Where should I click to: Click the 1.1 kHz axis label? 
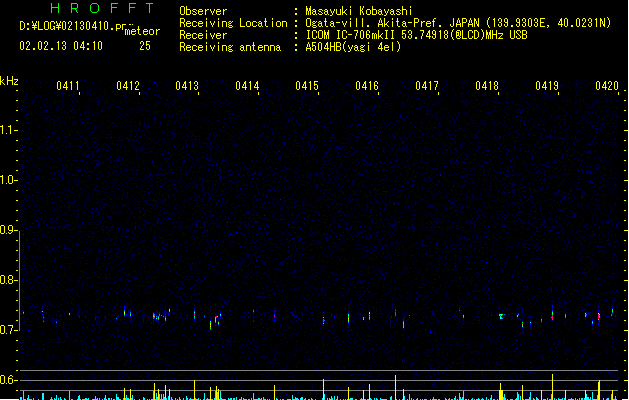(7, 130)
